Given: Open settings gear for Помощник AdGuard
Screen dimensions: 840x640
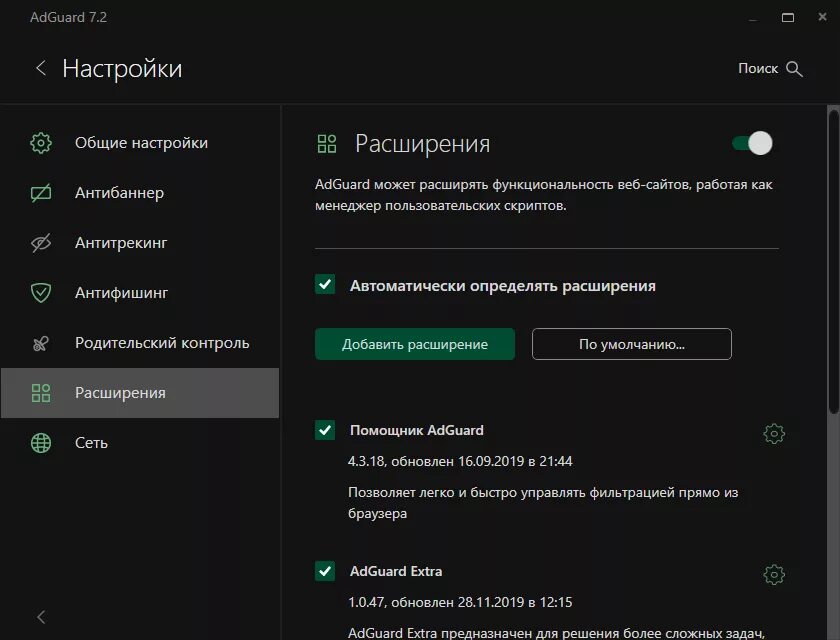Looking at the screenshot, I should click(x=774, y=434).
